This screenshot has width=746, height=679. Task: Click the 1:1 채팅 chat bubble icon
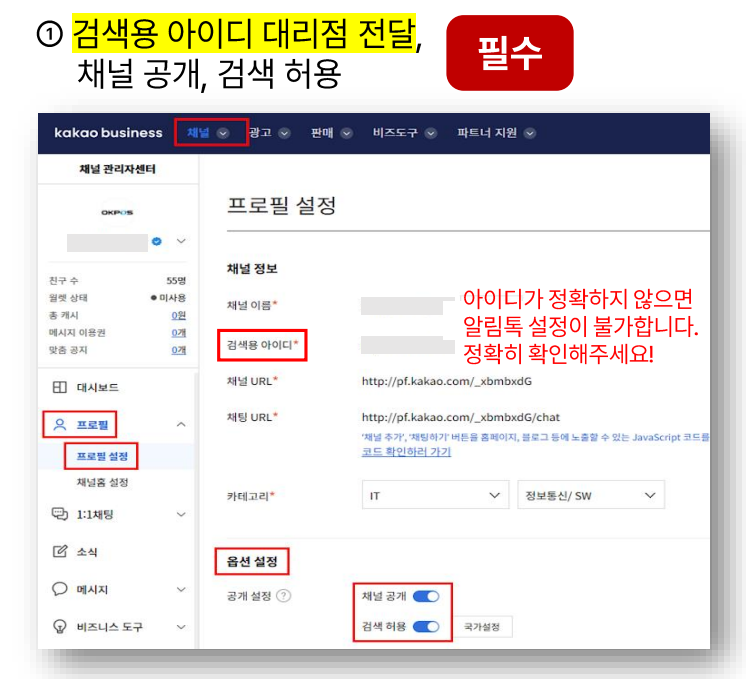[x=60, y=514]
